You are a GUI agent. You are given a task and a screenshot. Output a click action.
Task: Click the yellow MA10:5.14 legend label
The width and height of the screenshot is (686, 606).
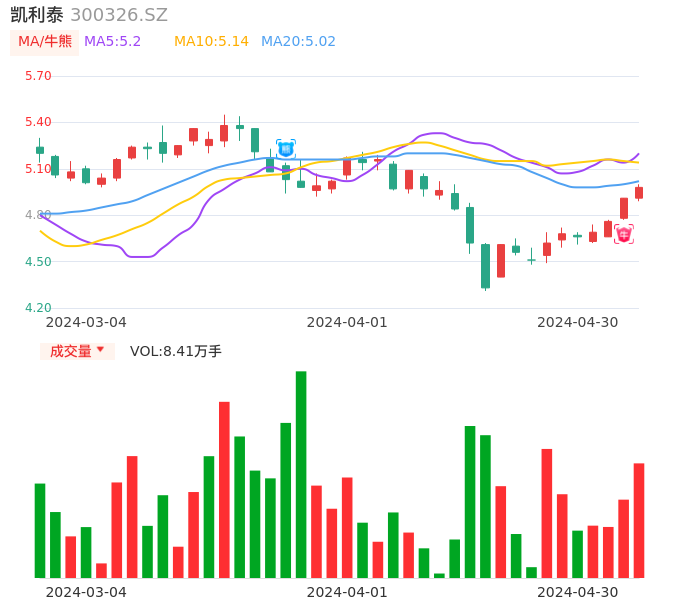click(x=211, y=42)
